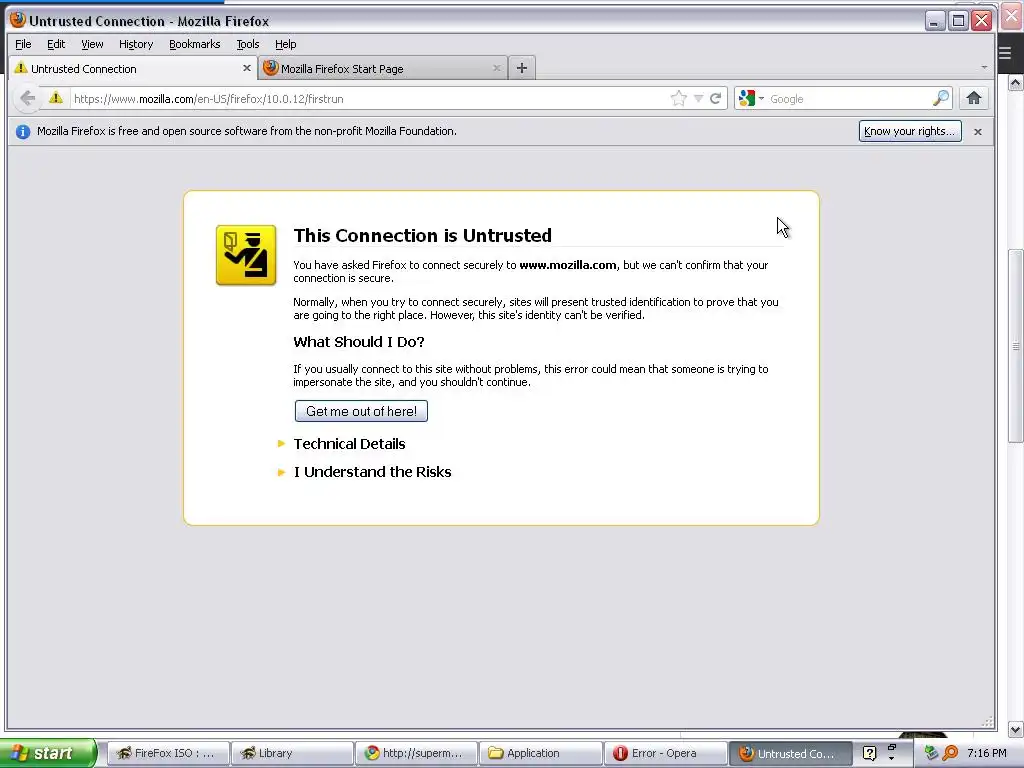Click the hamburger menu icon at right edge
This screenshot has width=1024, height=768.
[1005, 53]
